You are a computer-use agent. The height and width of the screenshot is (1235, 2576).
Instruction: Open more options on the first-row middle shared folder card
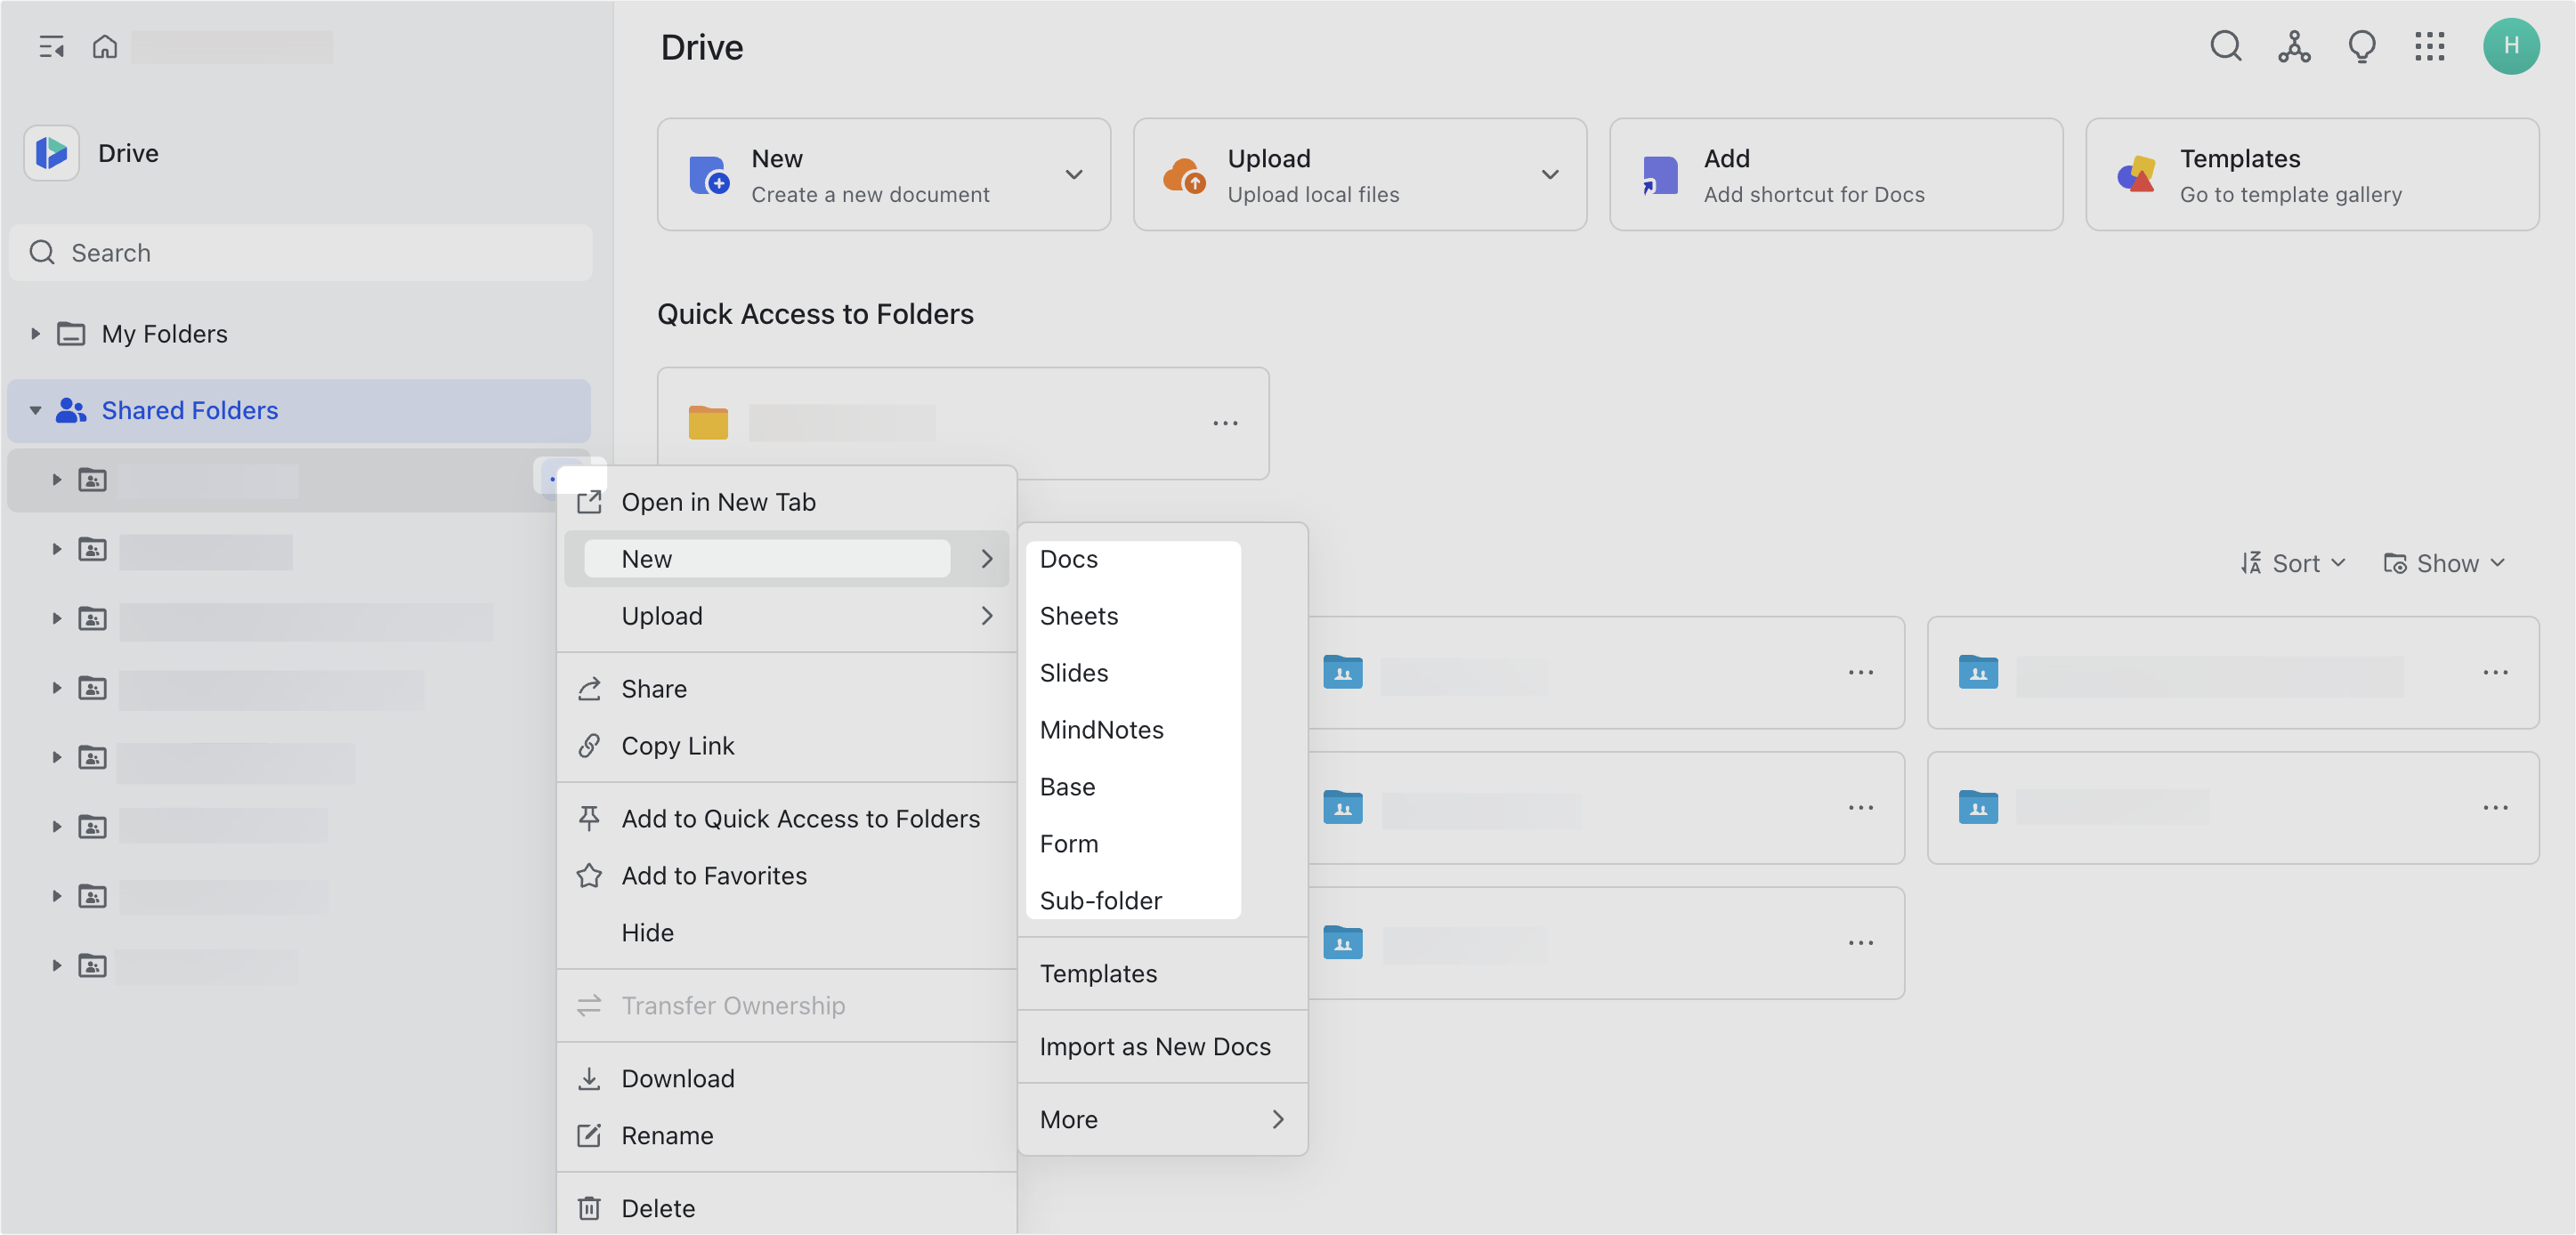1861,673
